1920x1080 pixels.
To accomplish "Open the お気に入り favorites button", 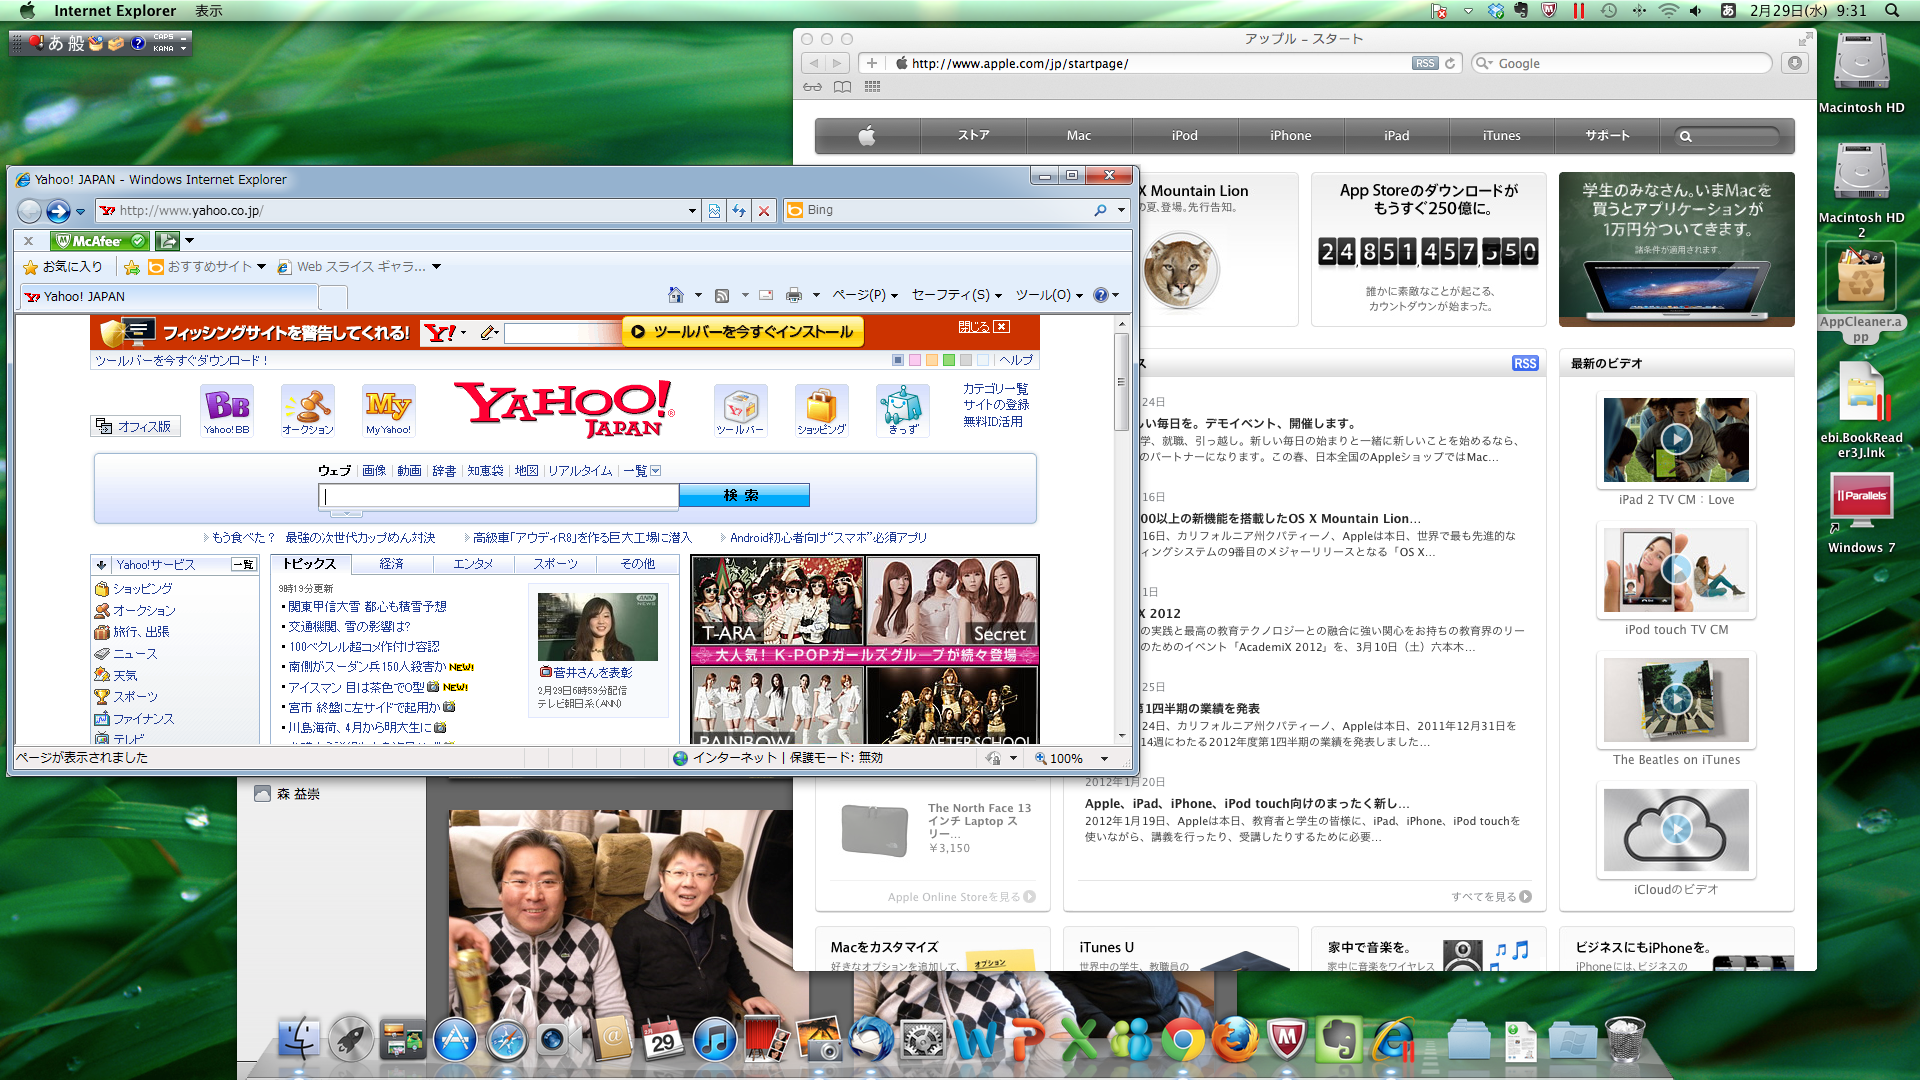I will [x=63, y=267].
